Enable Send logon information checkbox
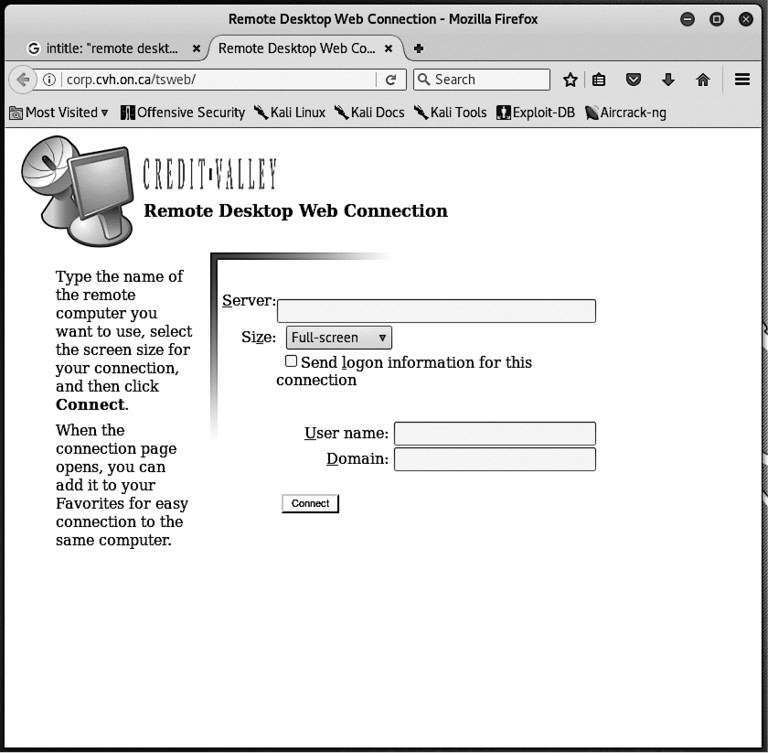 click(291, 362)
